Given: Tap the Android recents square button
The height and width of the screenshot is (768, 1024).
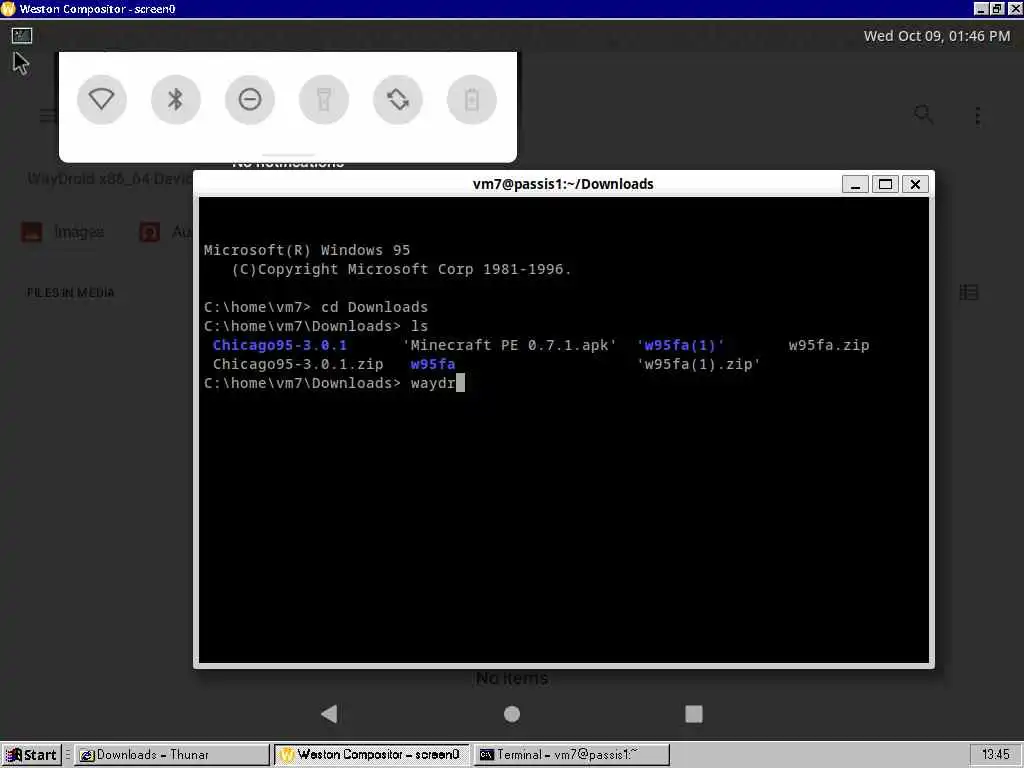Looking at the screenshot, I should pos(694,714).
